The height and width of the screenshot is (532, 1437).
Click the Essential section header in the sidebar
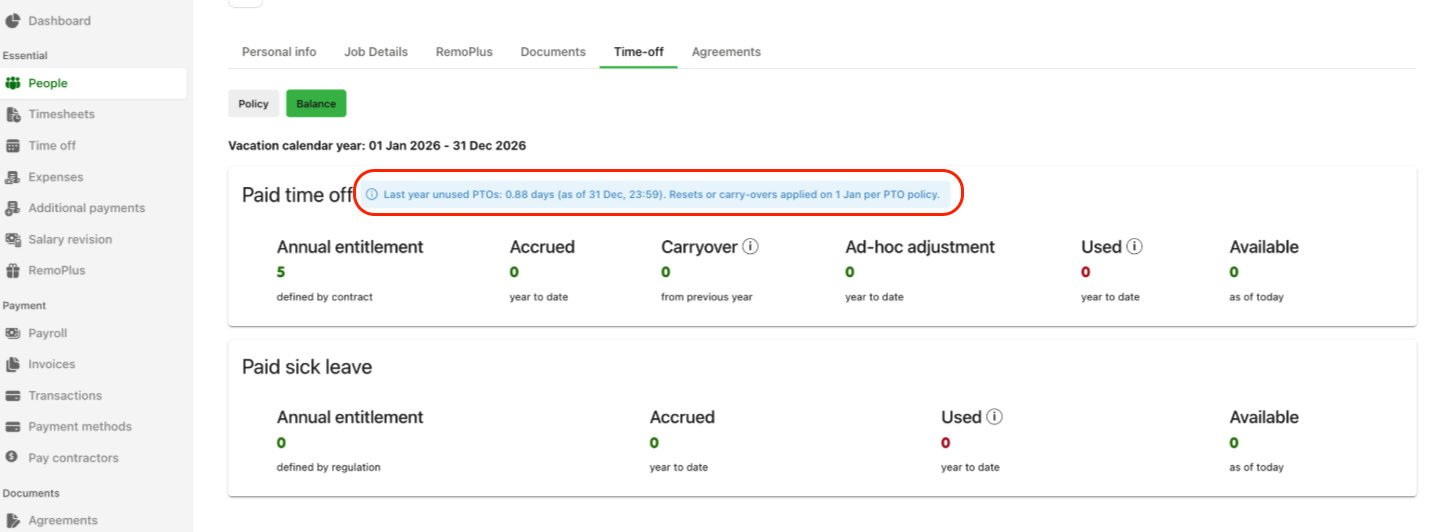25,56
